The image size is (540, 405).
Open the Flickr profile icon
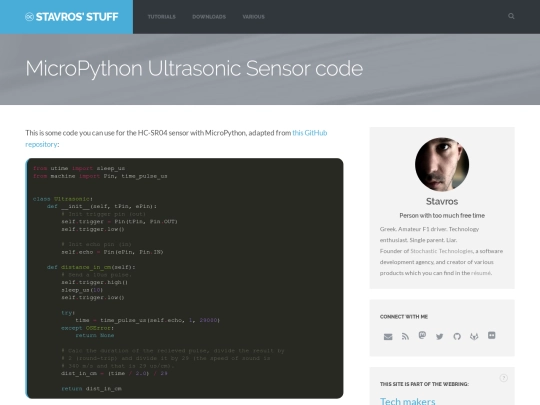[x=491, y=335]
